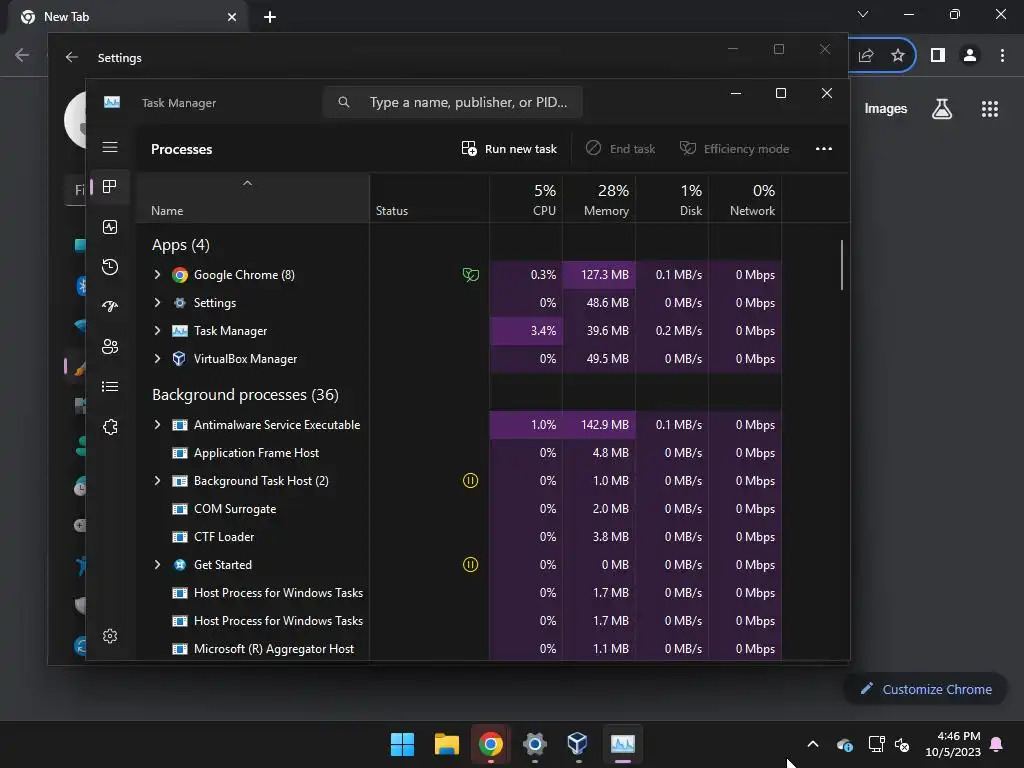Go back in the Settings window
The width and height of the screenshot is (1024, 768).
(x=71, y=57)
